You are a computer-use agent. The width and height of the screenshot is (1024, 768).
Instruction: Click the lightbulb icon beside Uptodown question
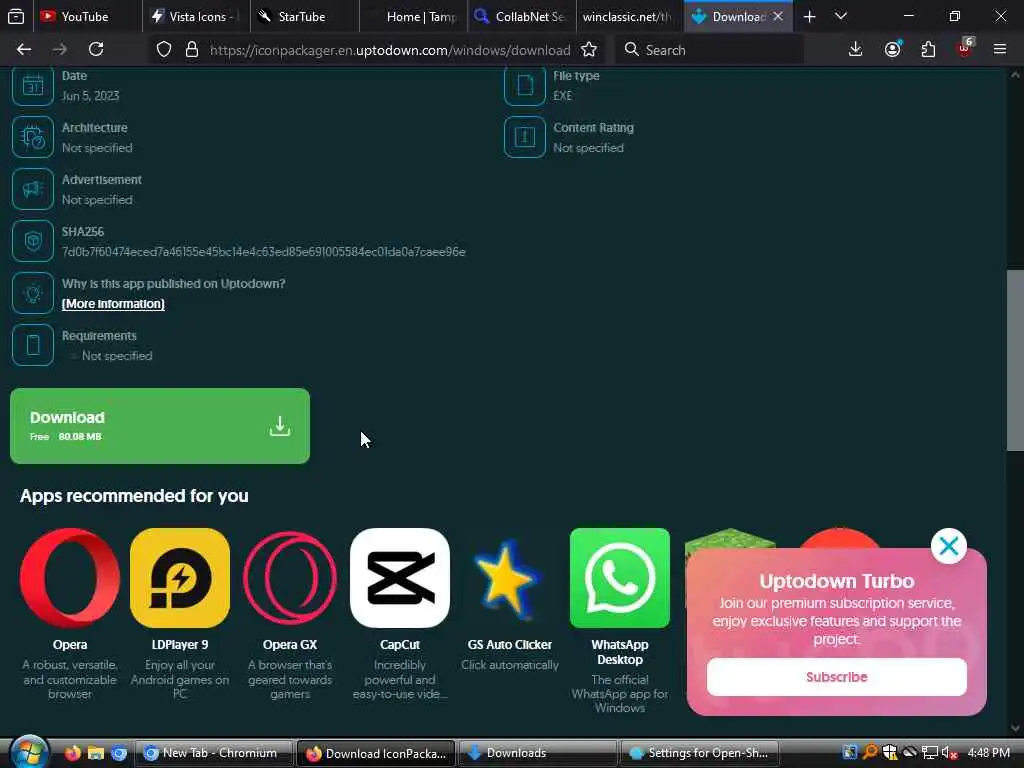[33, 293]
